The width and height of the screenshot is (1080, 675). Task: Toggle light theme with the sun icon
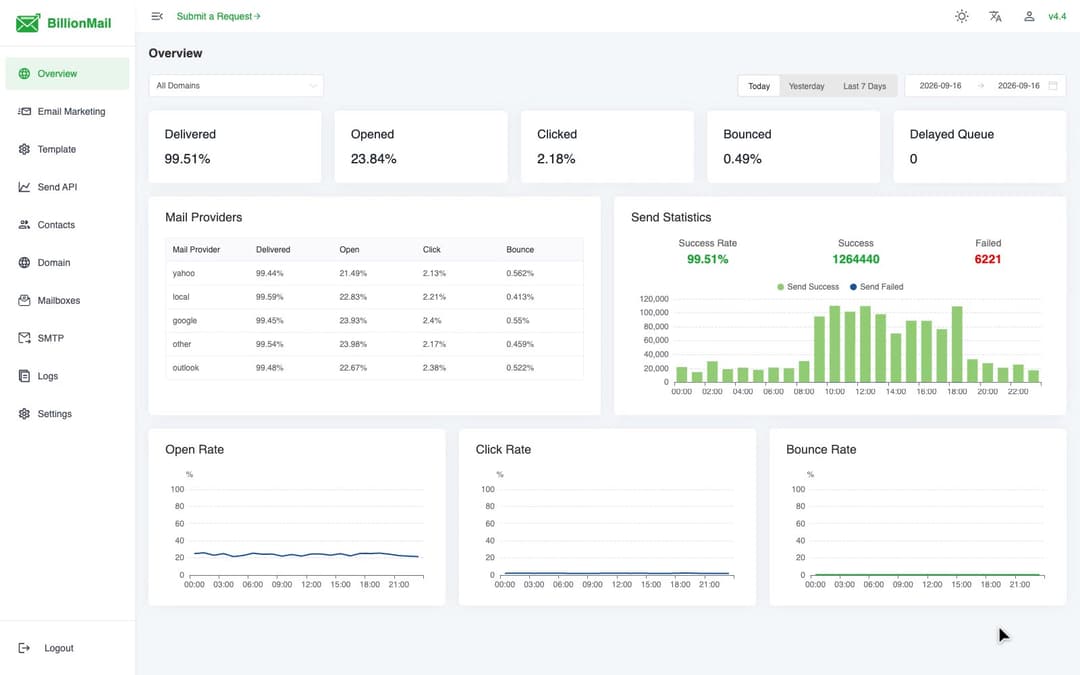coord(962,16)
